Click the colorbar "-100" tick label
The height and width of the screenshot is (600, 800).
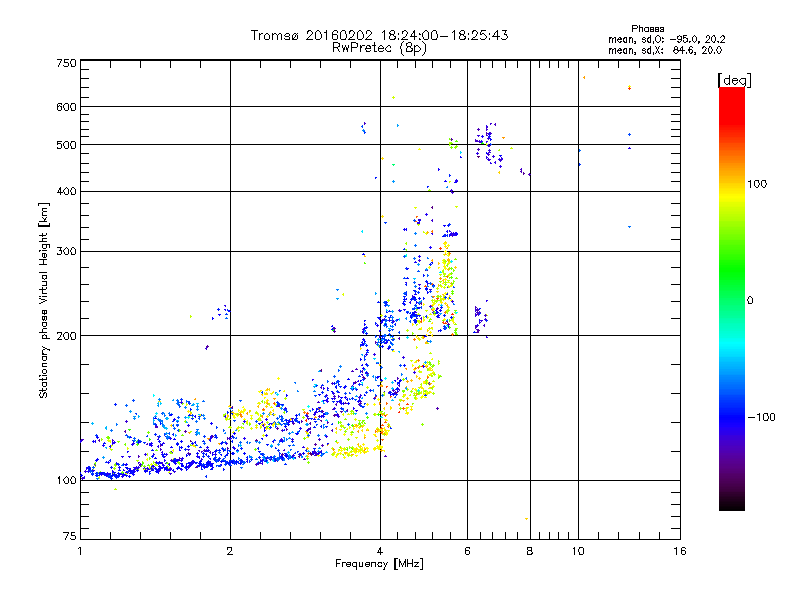coord(762,417)
